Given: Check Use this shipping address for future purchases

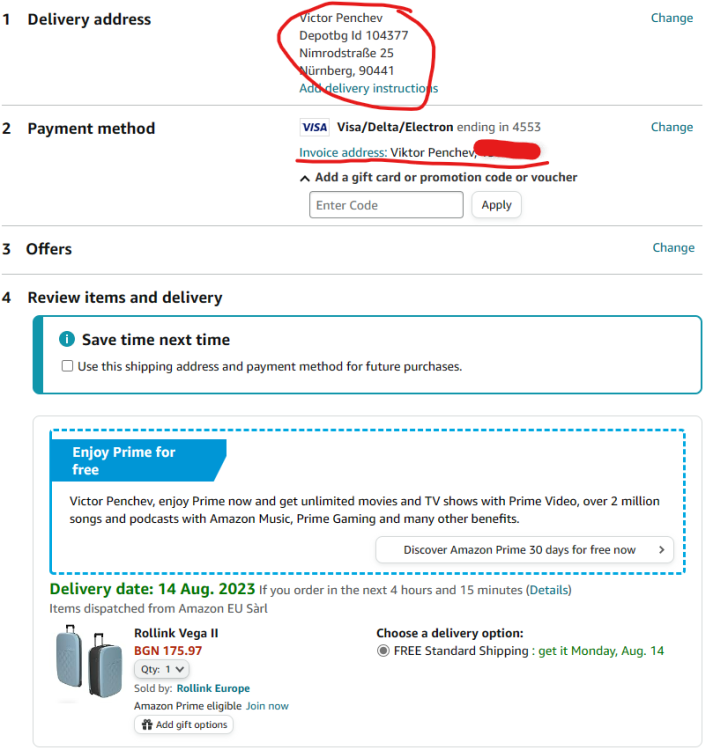Looking at the screenshot, I should click(x=67, y=366).
